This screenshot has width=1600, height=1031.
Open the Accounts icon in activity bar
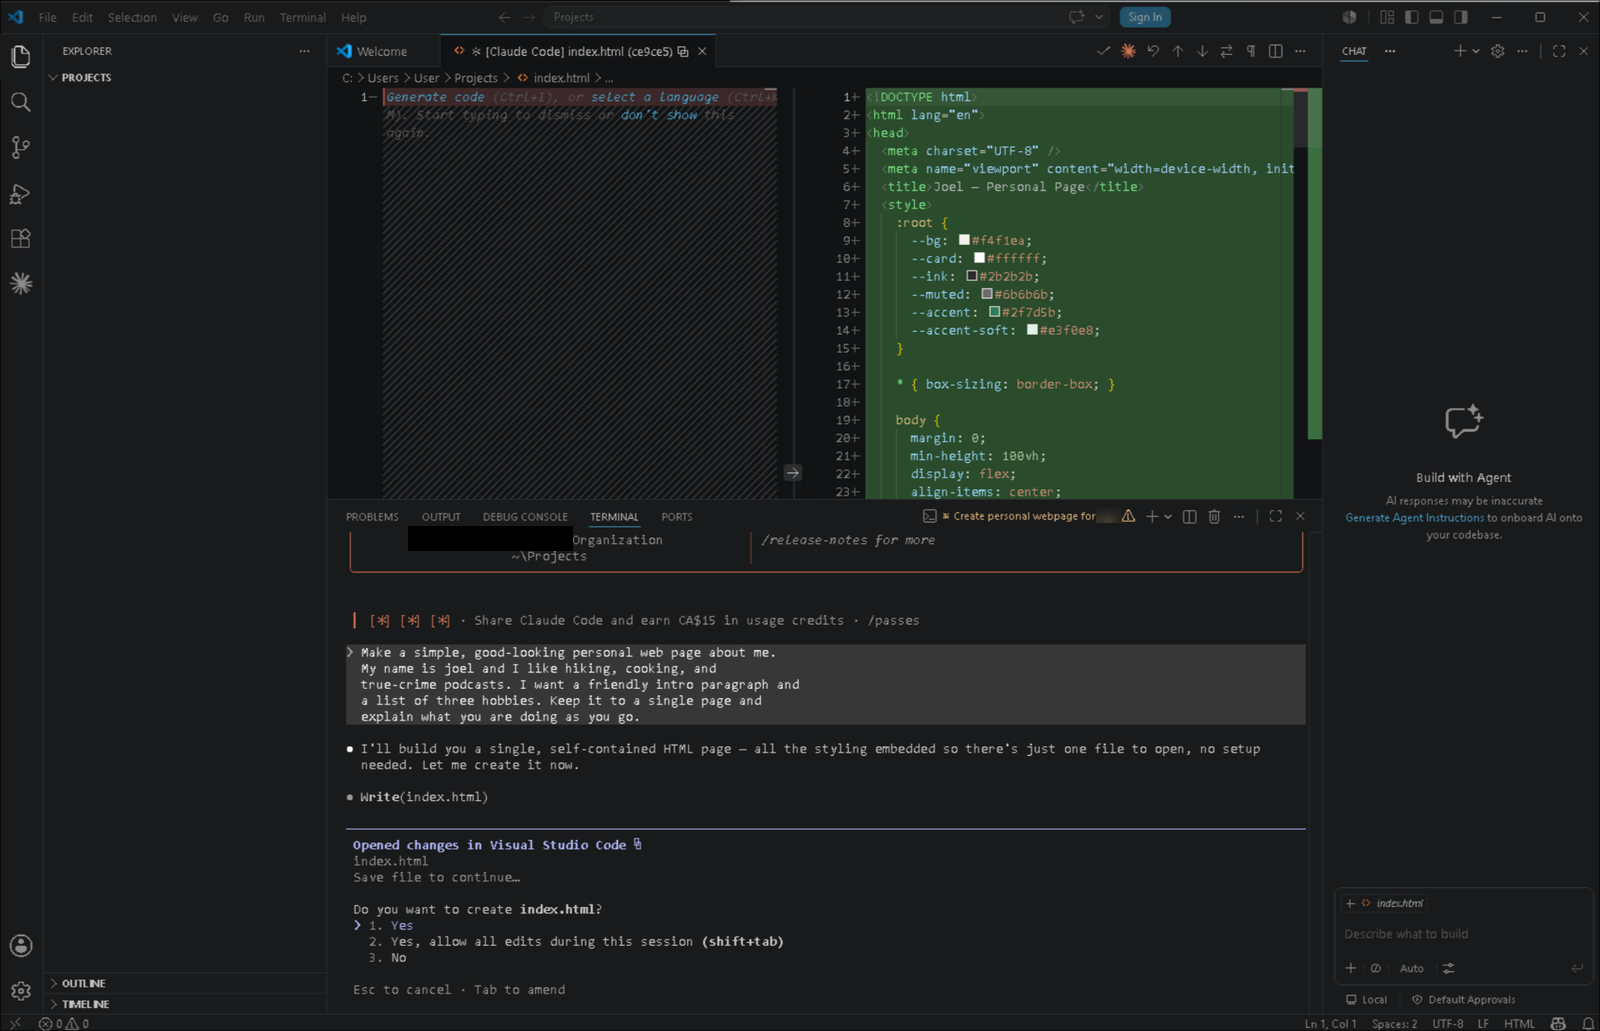coord(20,945)
